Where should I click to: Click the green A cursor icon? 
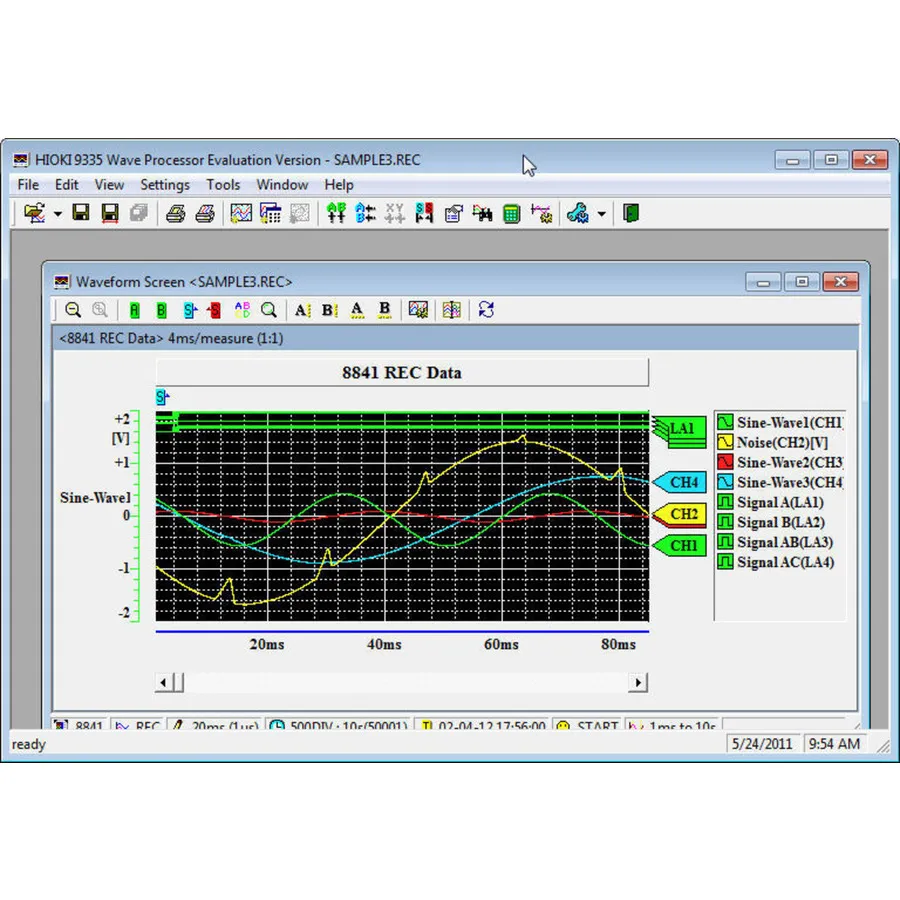tap(135, 310)
